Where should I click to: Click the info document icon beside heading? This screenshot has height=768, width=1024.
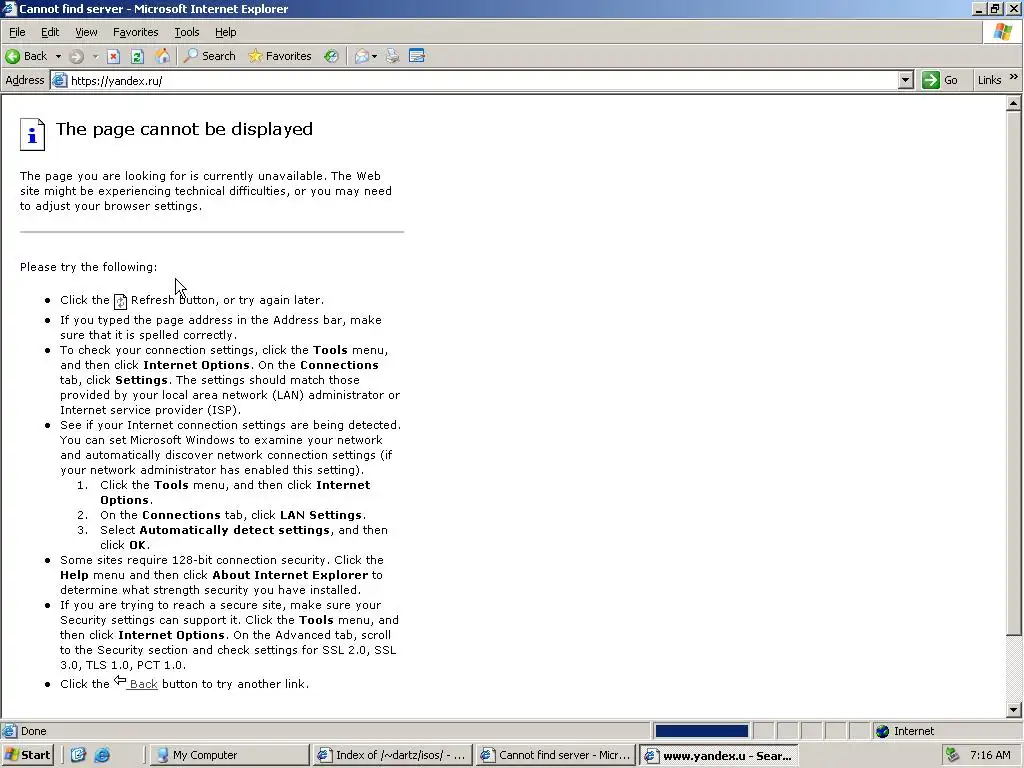click(32, 135)
